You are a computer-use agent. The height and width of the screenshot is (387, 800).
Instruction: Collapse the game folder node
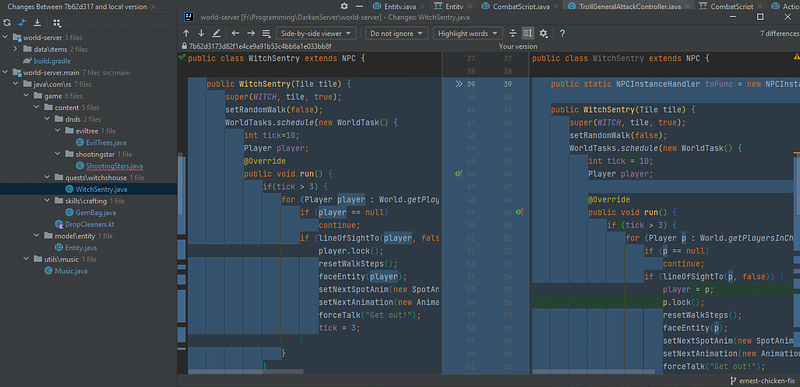point(26,96)
